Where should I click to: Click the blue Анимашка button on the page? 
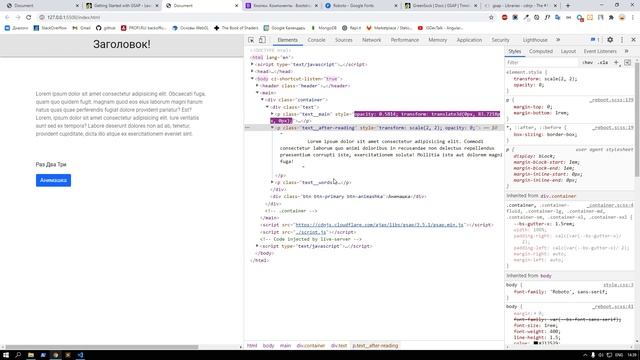53,180
